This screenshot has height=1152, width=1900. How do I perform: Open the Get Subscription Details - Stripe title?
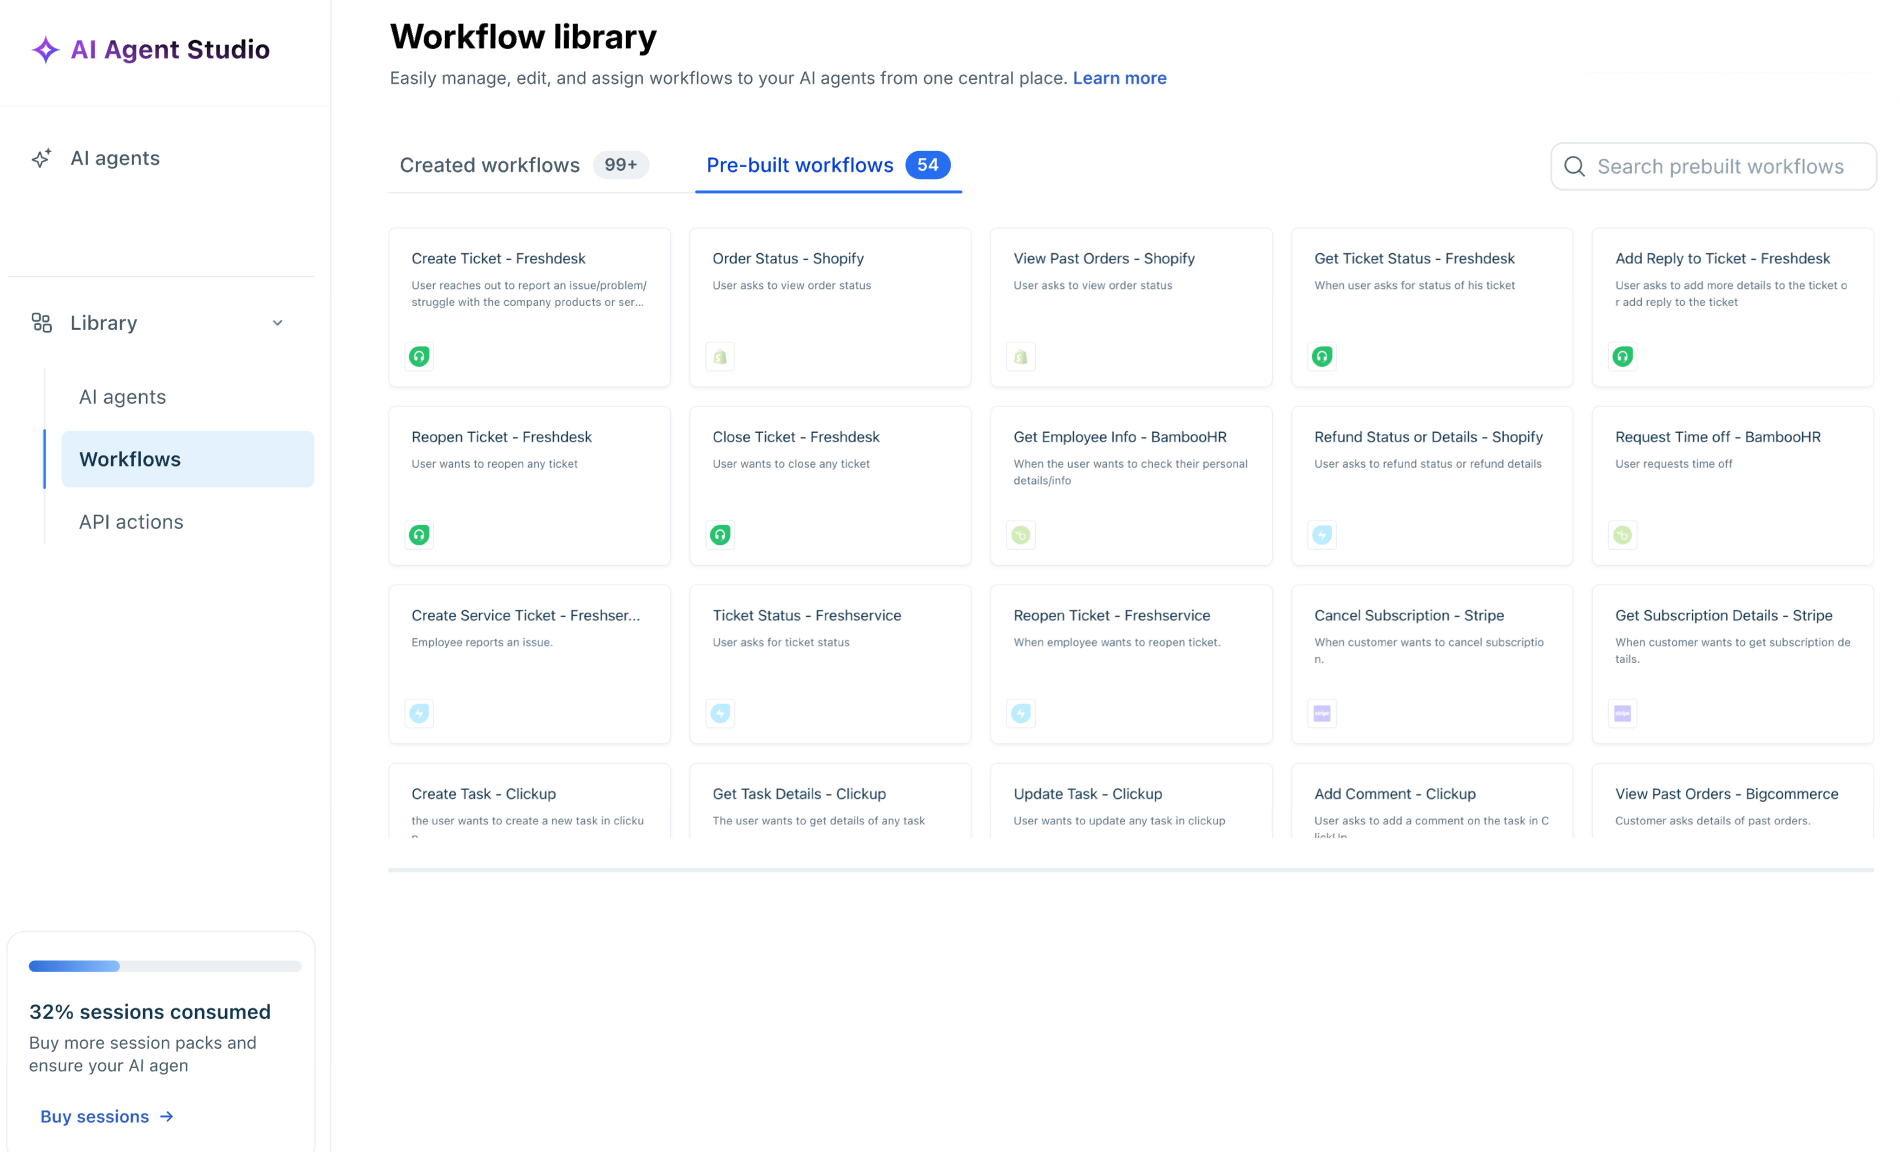(x=1724, y=615)
